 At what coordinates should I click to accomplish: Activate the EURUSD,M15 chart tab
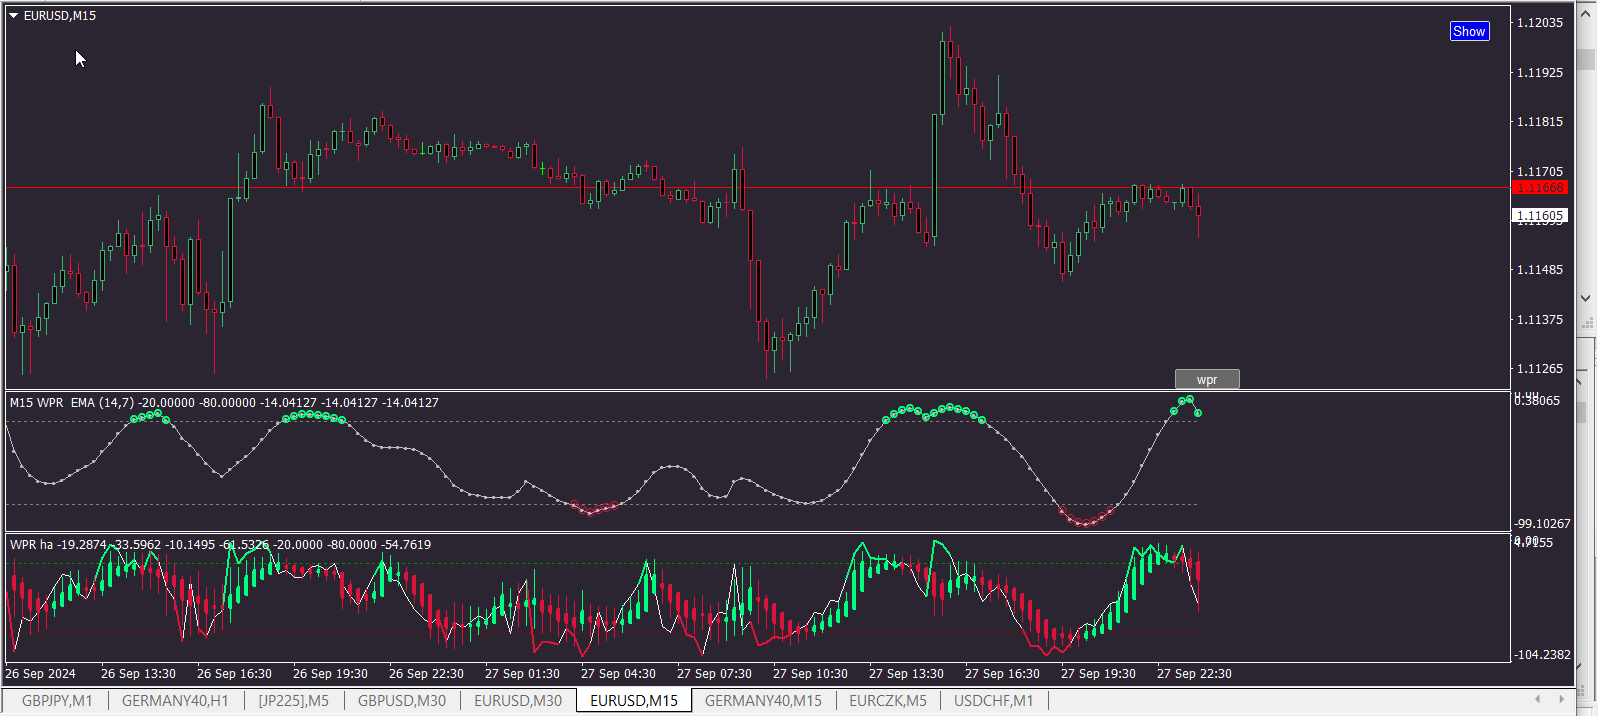(x=634, y=701)
